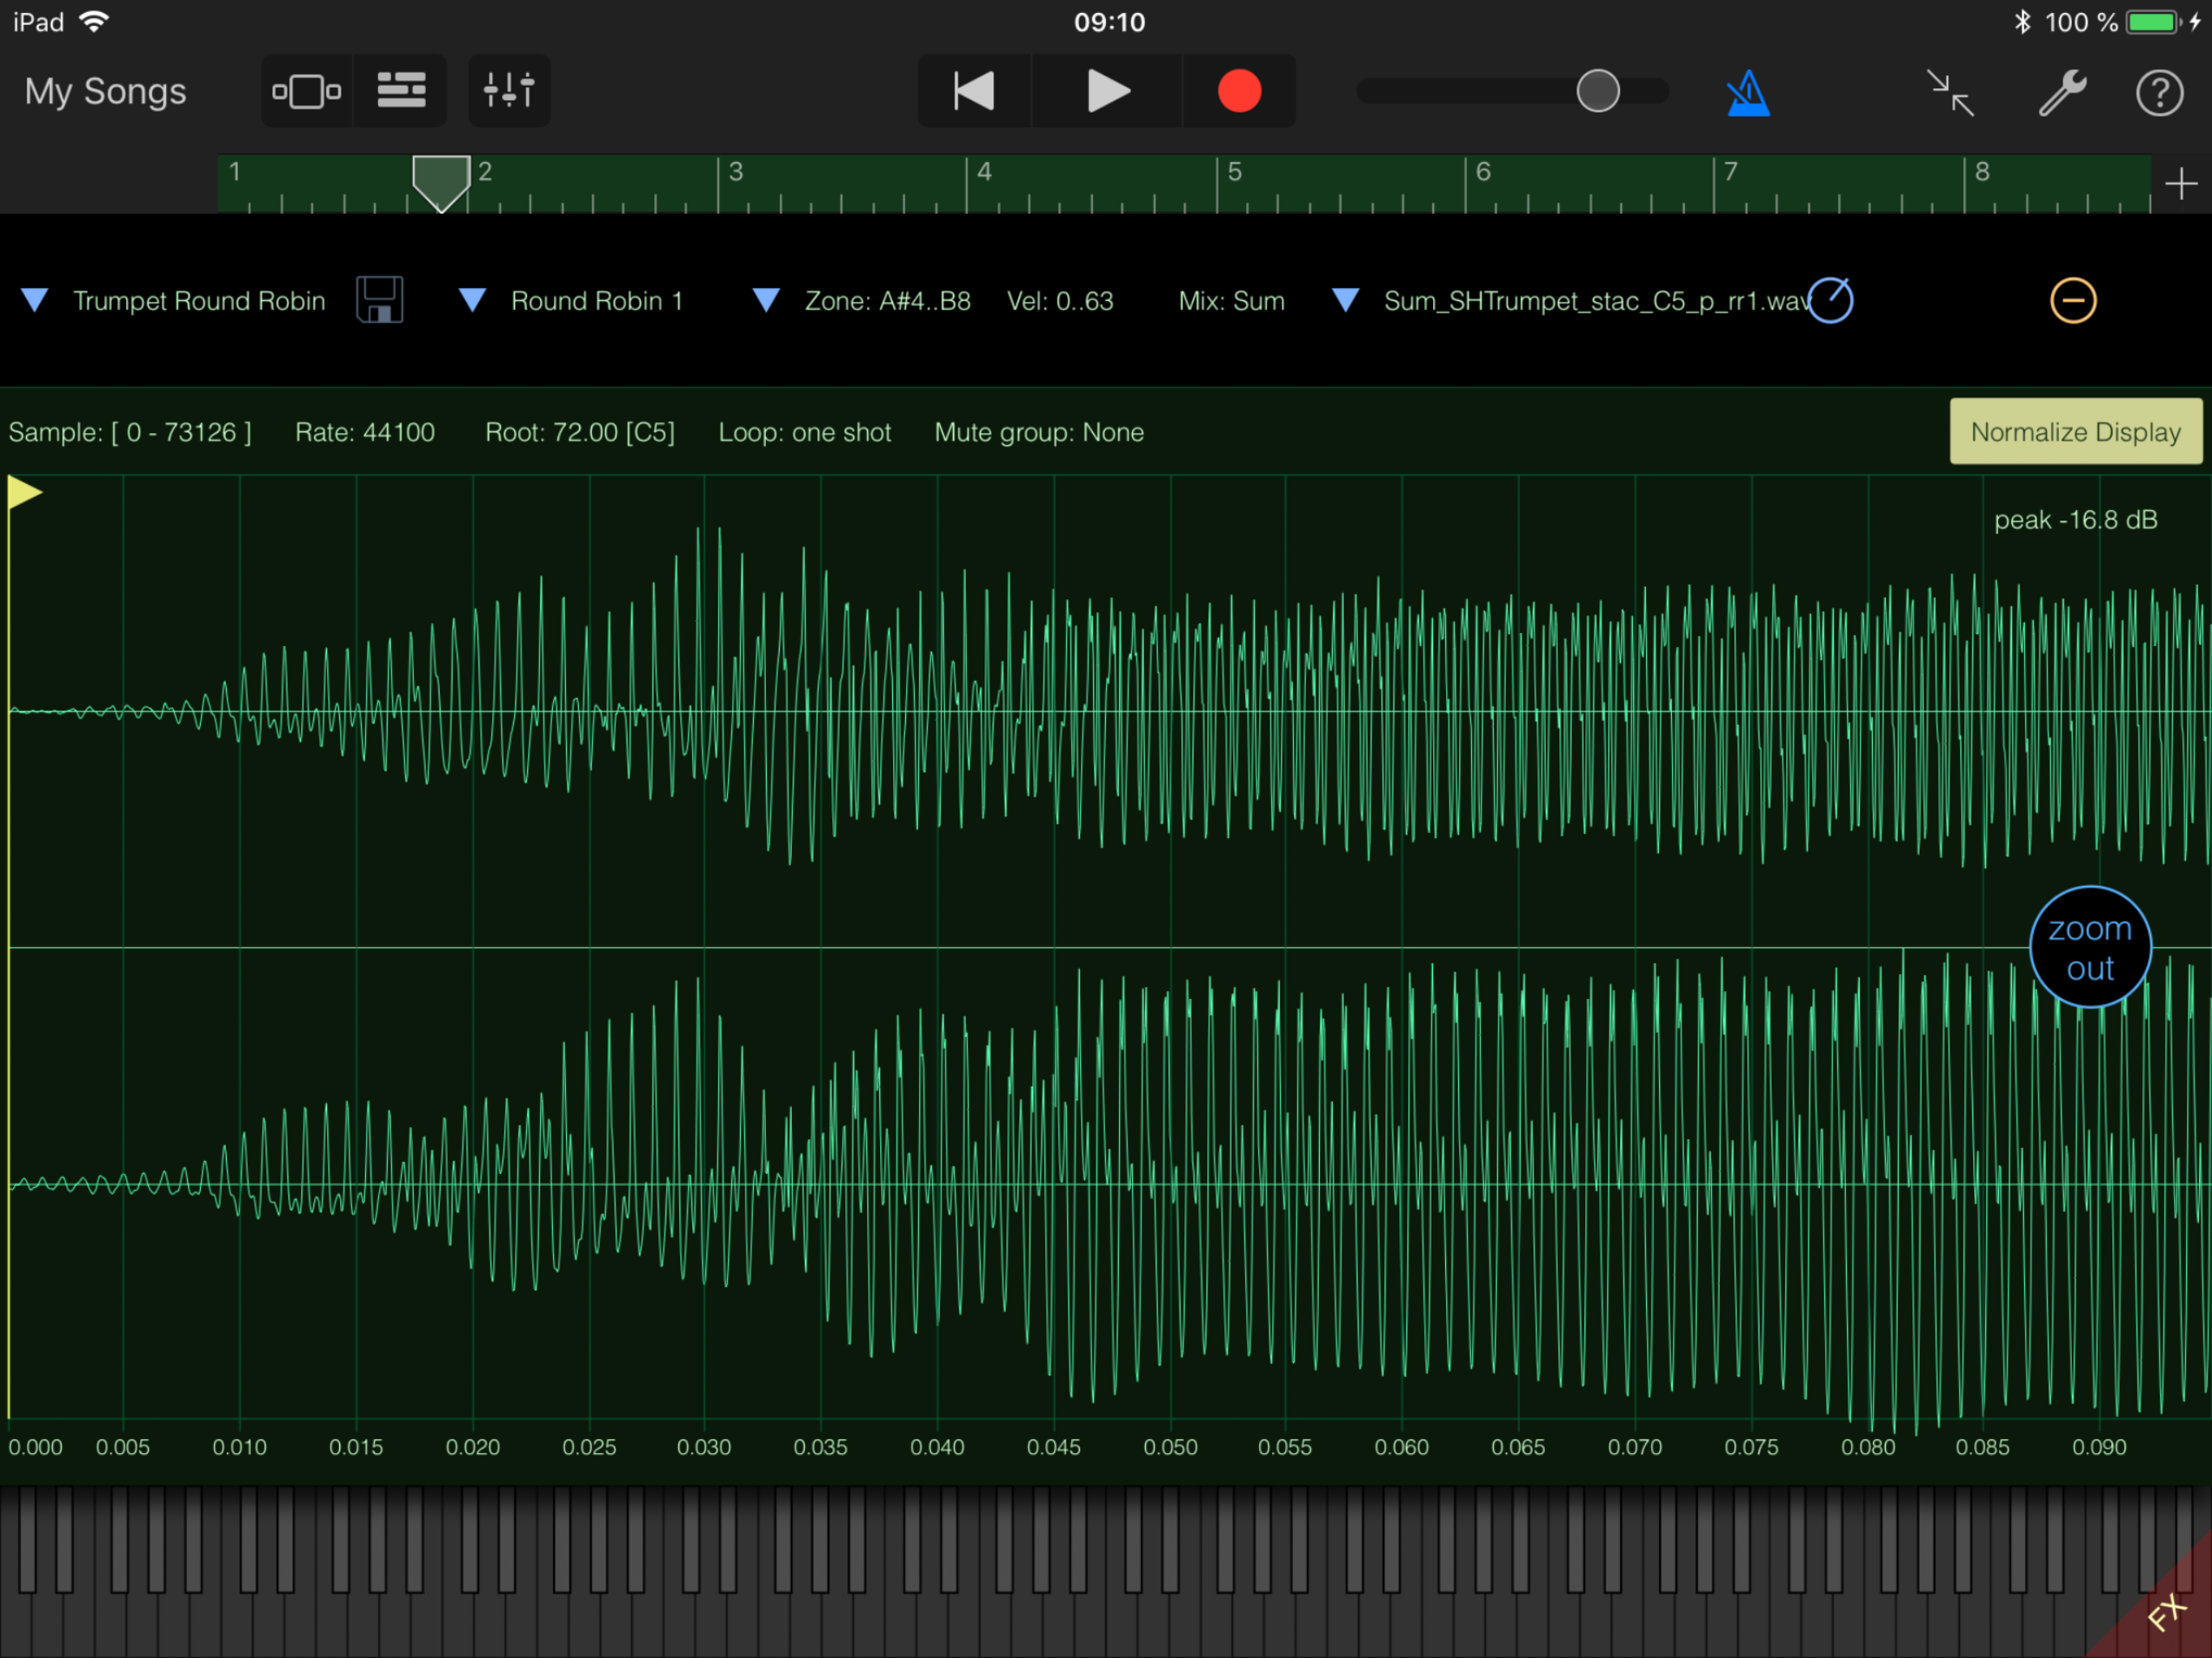
Task: Expand the Trumpet Round Robin dropdown
Action: 35,300
